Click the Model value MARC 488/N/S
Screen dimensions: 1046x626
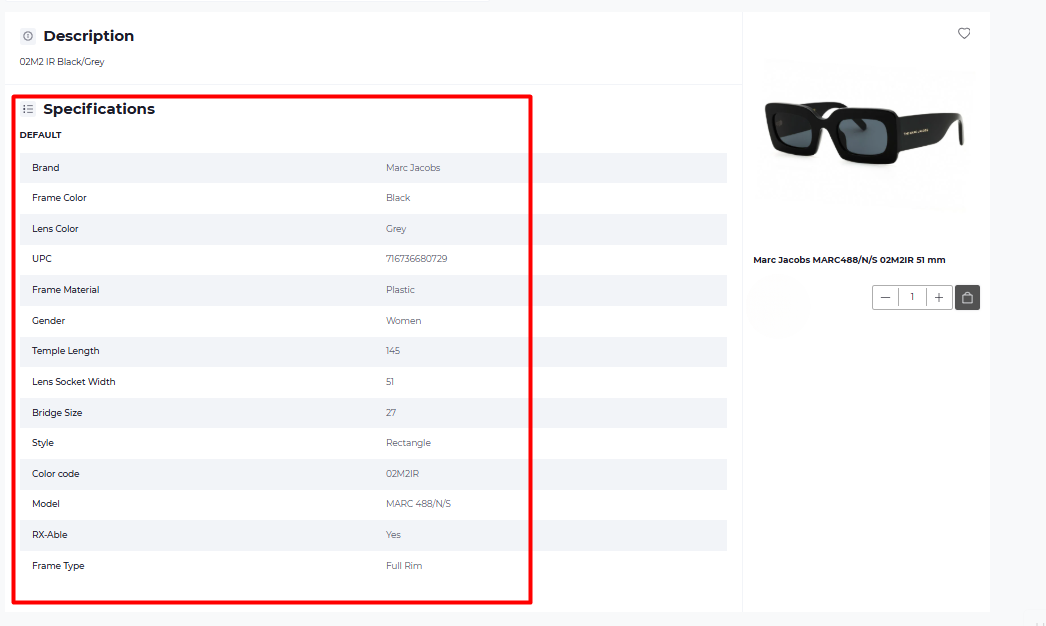pyautogui.click(x=418, y=504)
